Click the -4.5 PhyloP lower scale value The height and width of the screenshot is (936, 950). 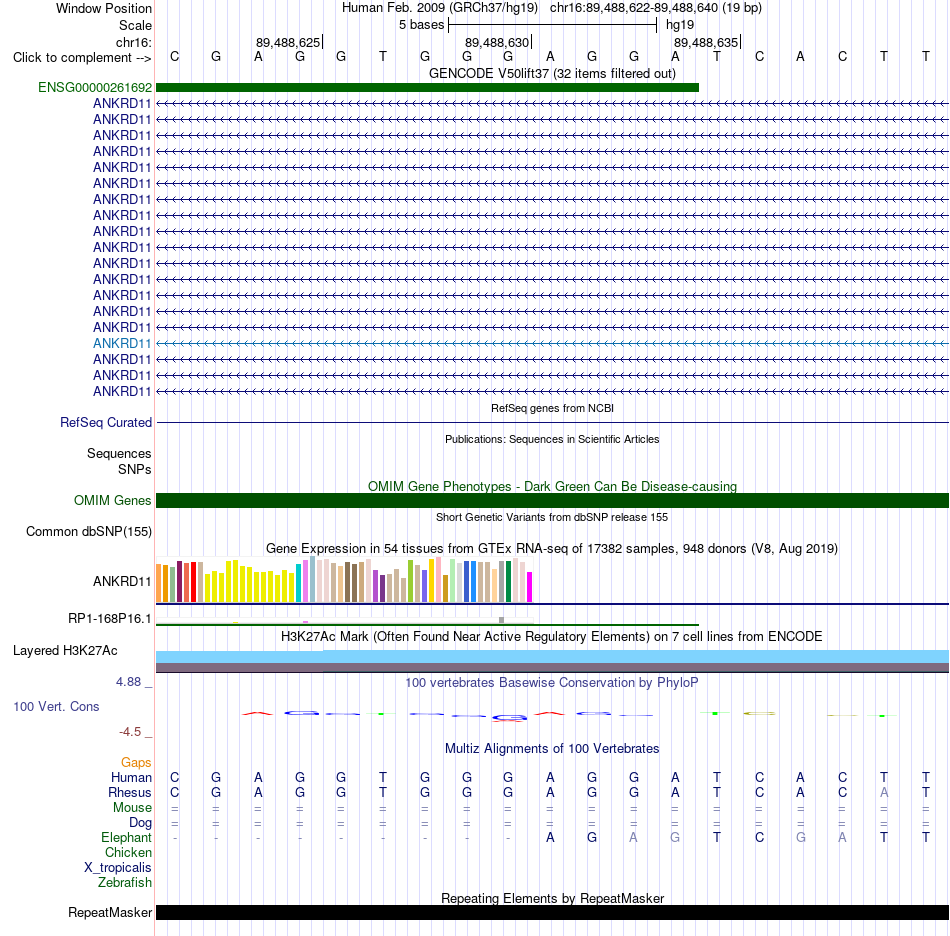point(130,732)
